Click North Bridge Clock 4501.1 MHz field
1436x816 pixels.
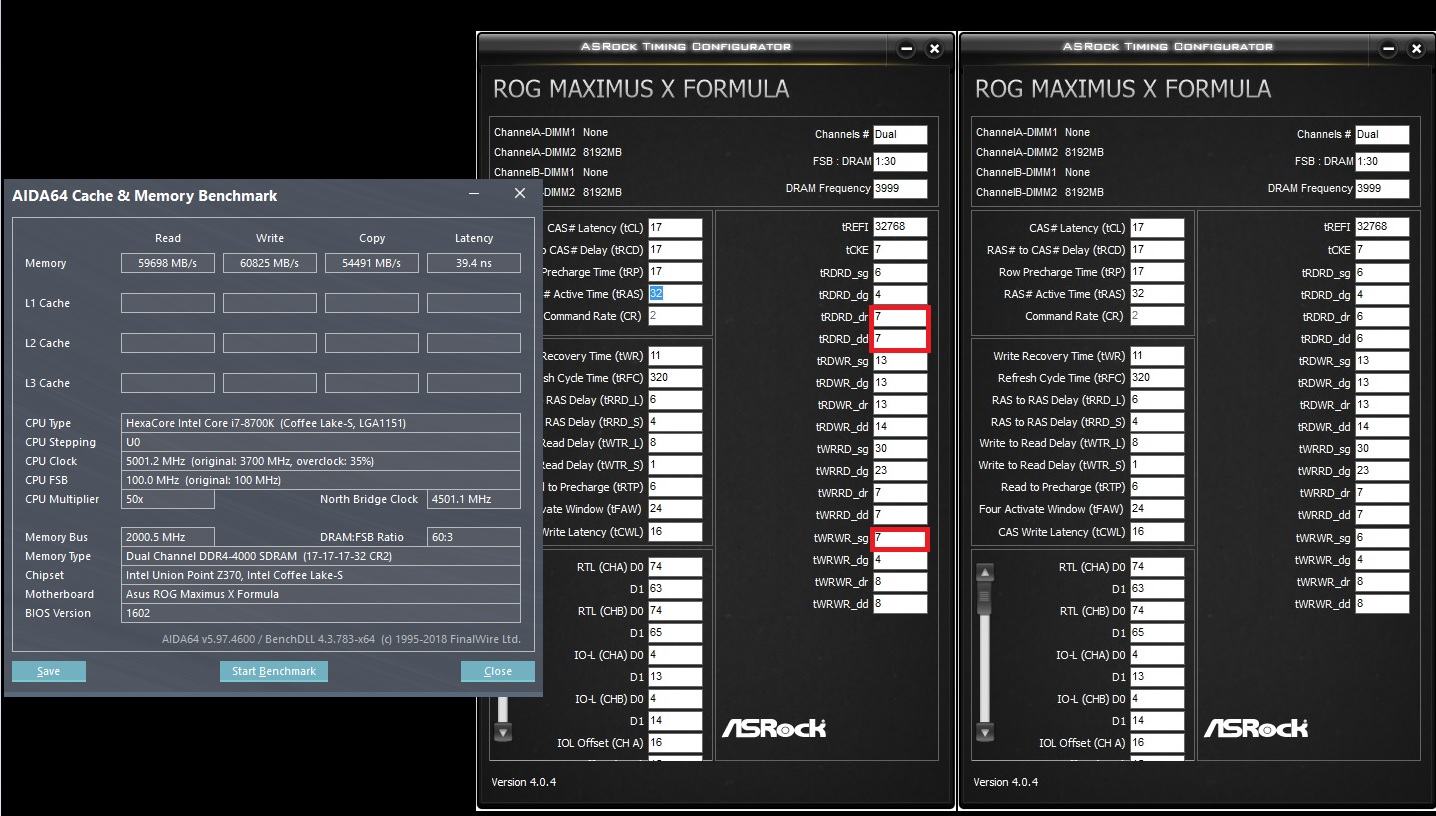(x=474, y=499)
